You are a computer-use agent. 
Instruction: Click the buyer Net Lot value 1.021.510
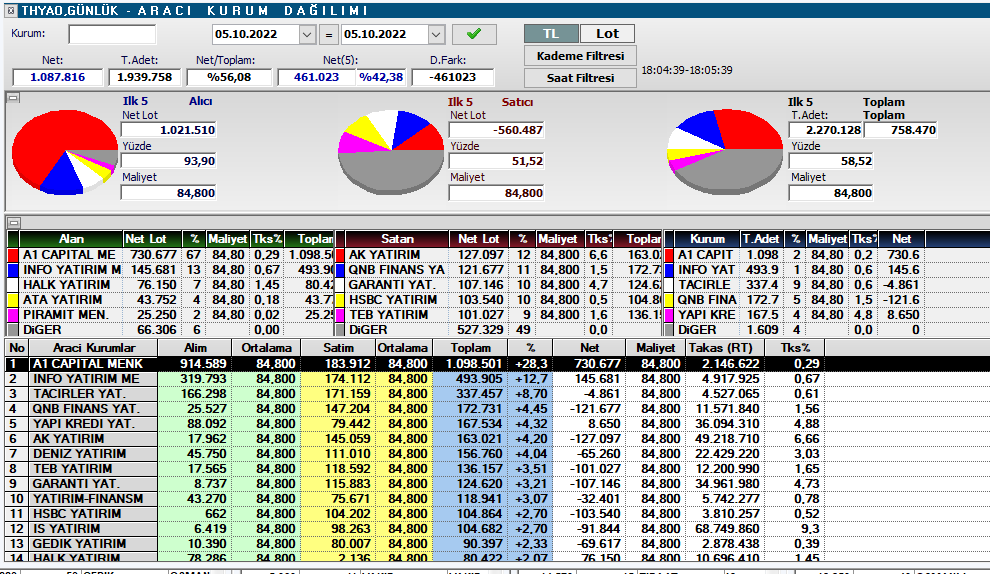(169, 130)
